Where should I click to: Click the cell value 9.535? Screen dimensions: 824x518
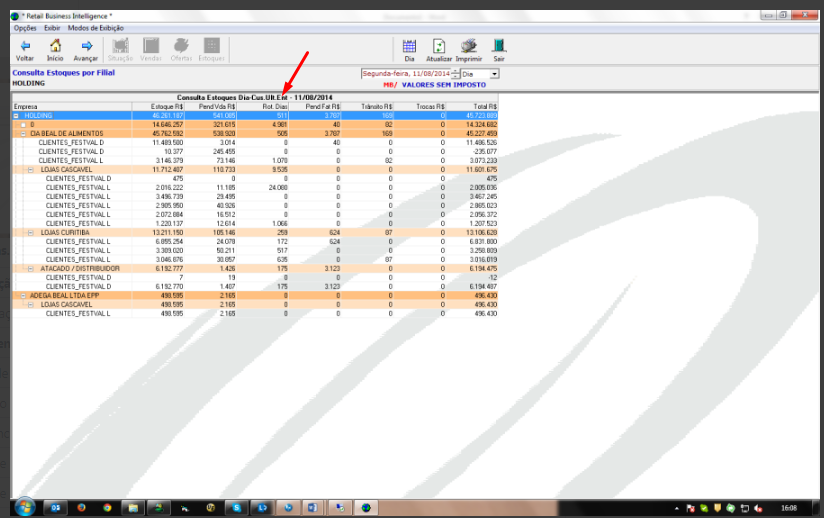(280, 170)
